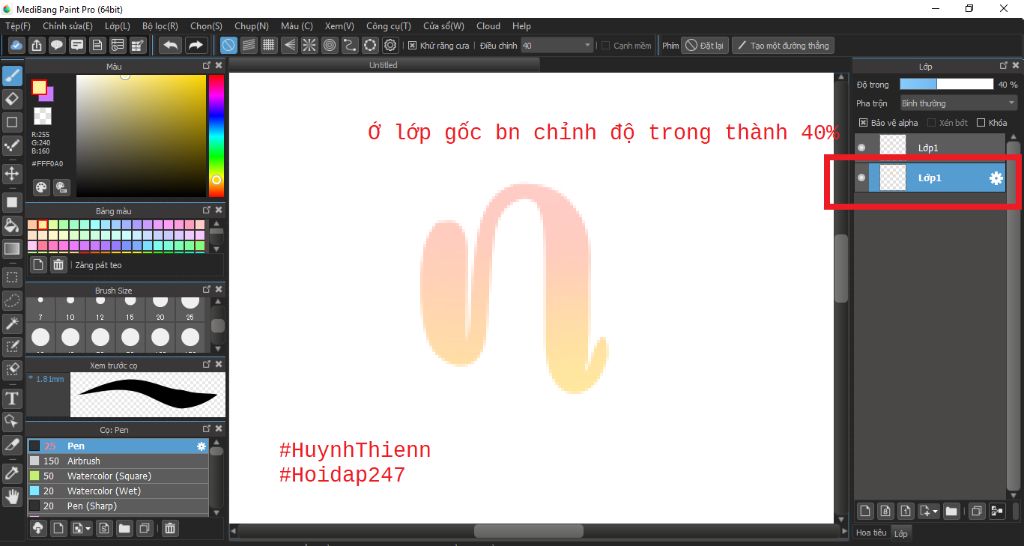The image size is (1024, 546).
Task: Select the Untitled document tab
Action: click(x=383, y=65)
